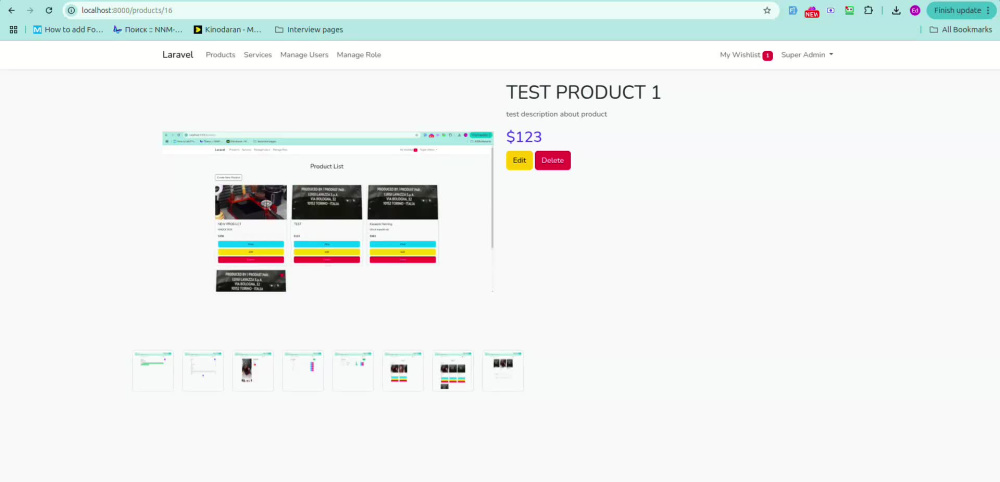Expand Super Admin dropdown
1000x482 pixels.
point(807,55)
